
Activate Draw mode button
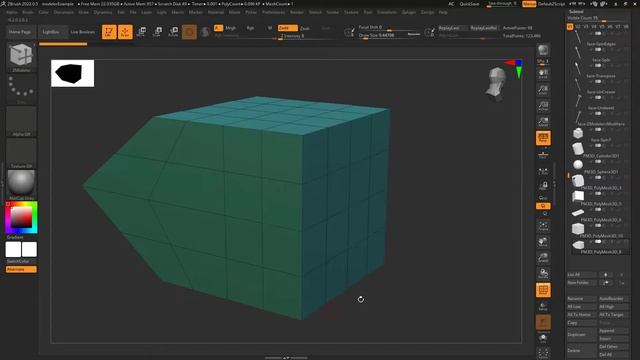click(x=125, y=32)
